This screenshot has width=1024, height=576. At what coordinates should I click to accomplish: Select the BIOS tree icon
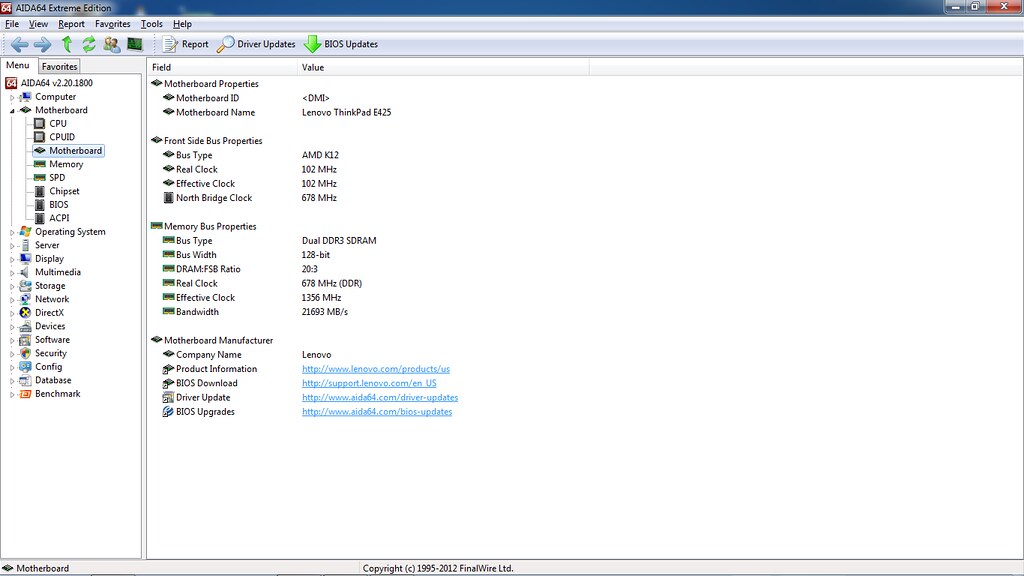(x=40, y=204)
